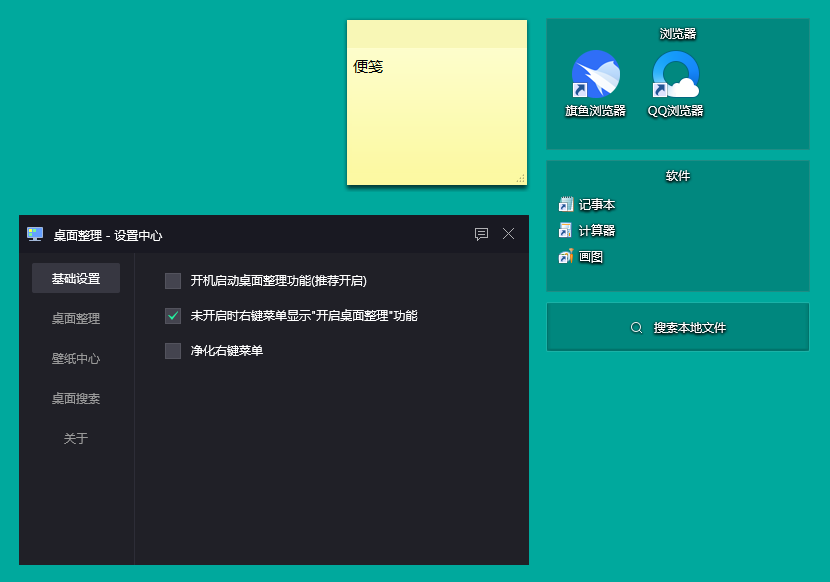Close the 设置中心 window
Viewport: 830px width, 582px height.
tap(508, 235)
